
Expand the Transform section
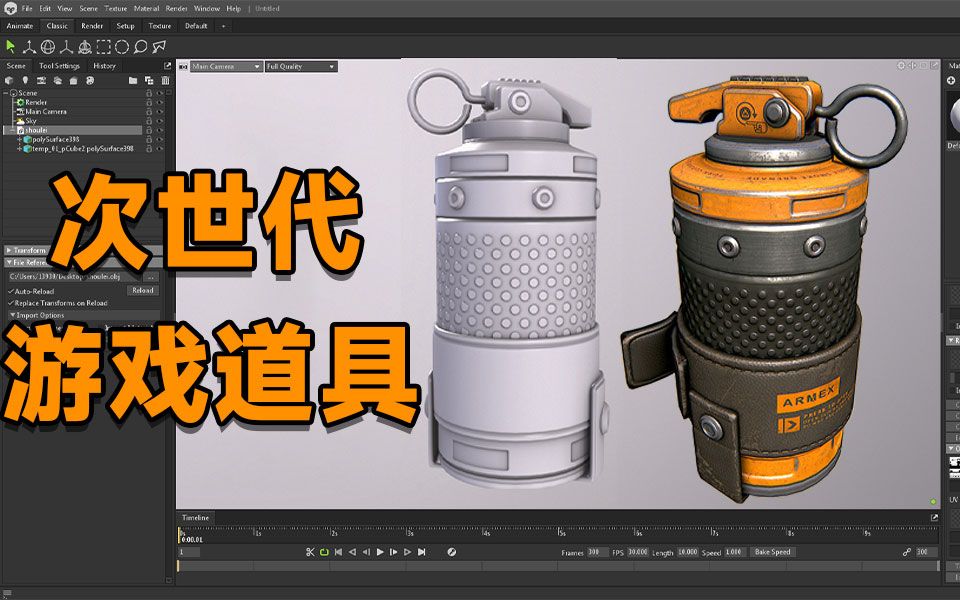click(x=10, y=250)
